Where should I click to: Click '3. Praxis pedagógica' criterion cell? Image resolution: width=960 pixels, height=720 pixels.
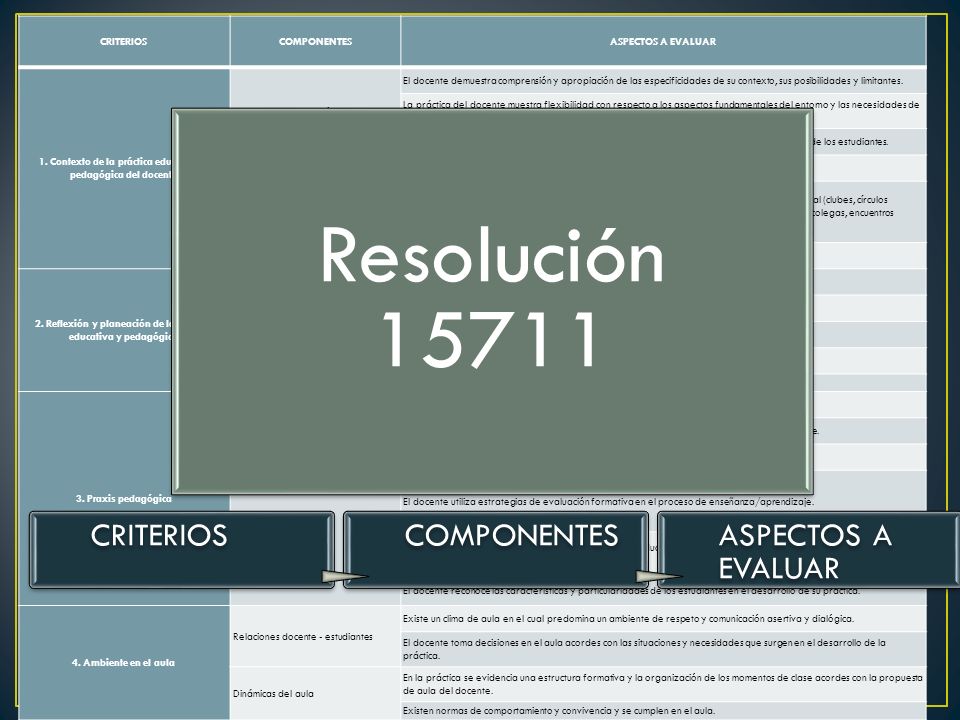[124, 498]
